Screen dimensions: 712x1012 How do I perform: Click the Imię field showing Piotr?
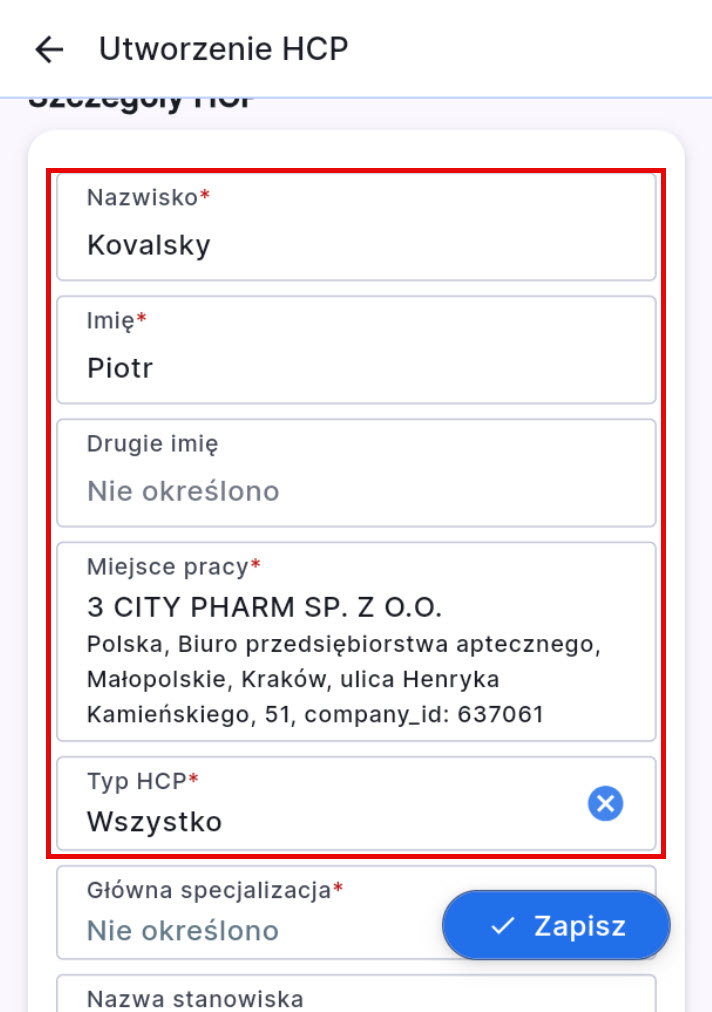point(357,349)
